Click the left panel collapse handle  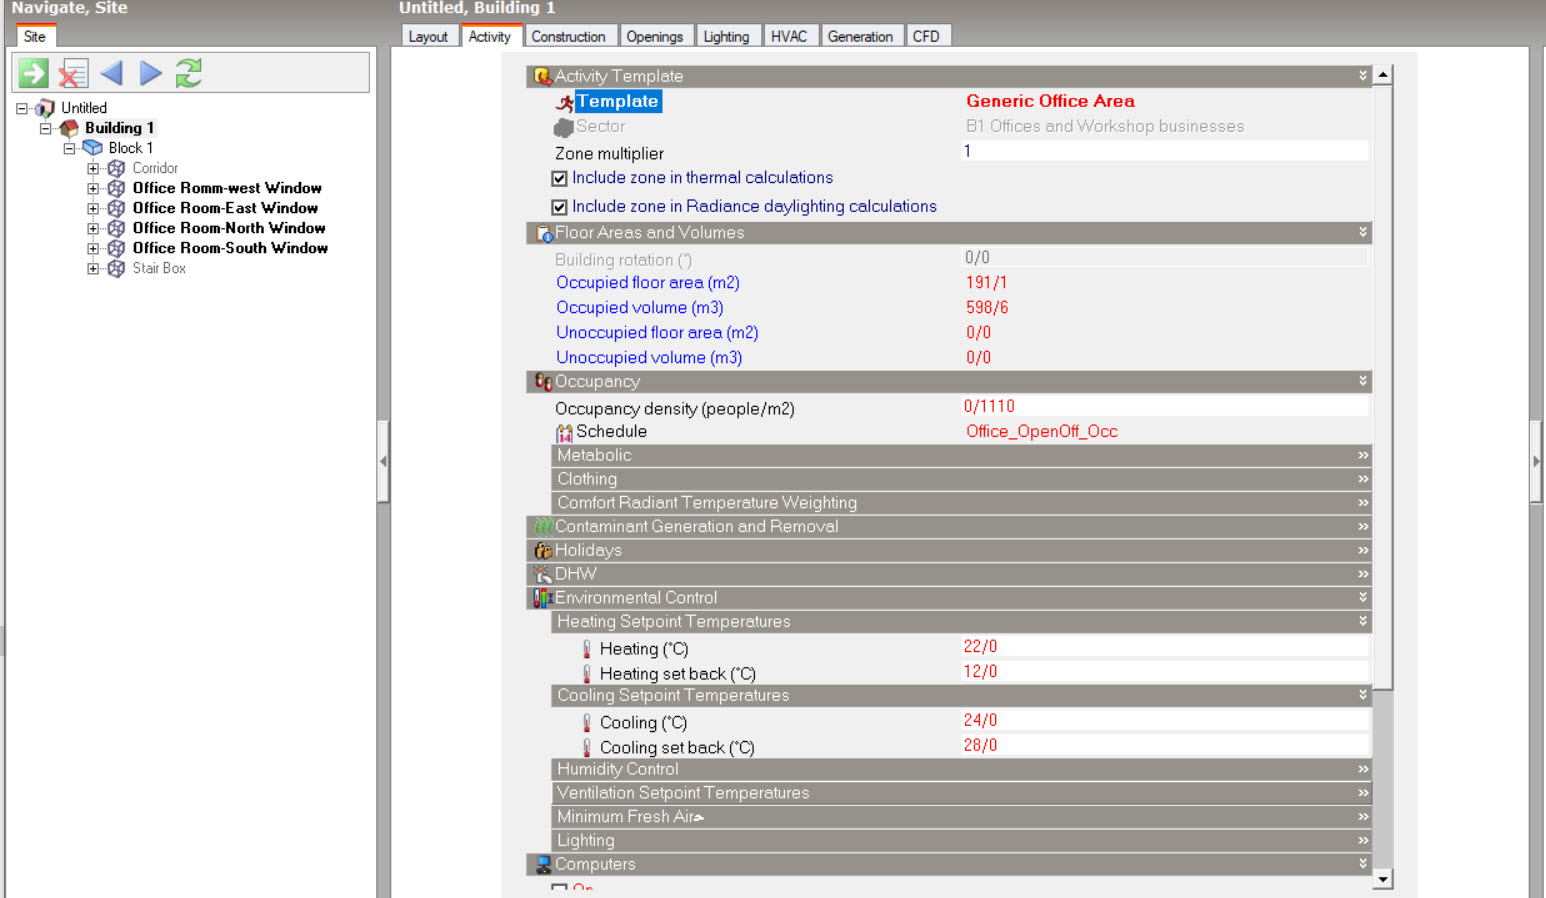(383, 461)
